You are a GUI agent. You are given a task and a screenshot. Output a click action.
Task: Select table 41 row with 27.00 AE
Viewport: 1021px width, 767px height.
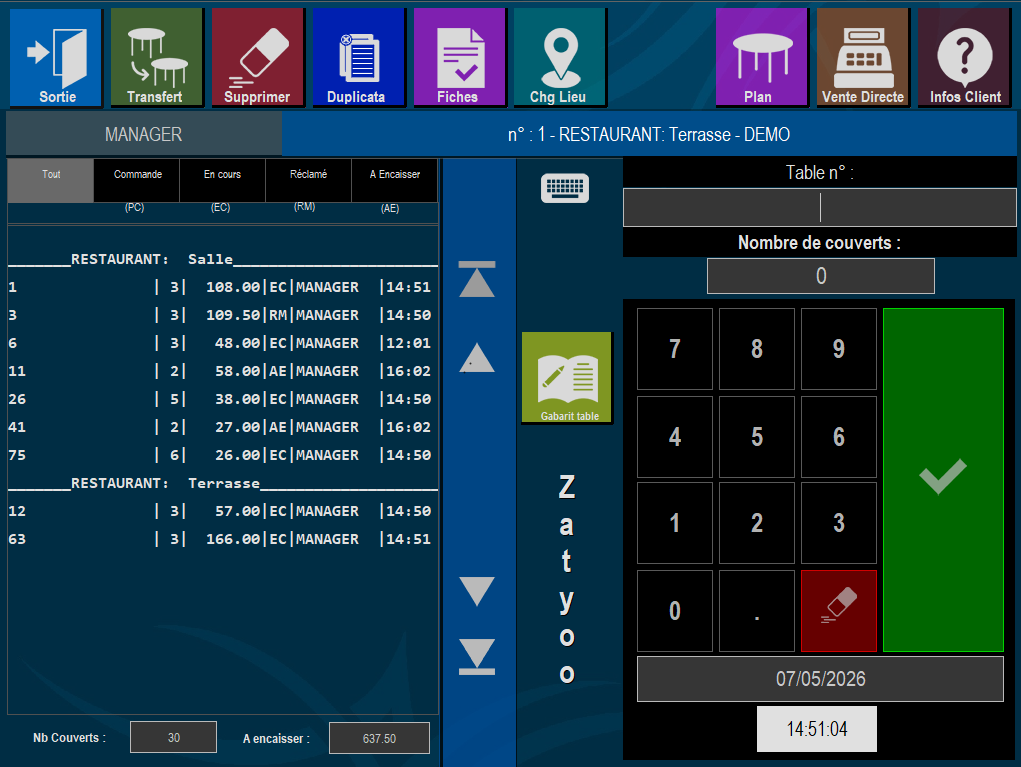(x=222, y=427)
